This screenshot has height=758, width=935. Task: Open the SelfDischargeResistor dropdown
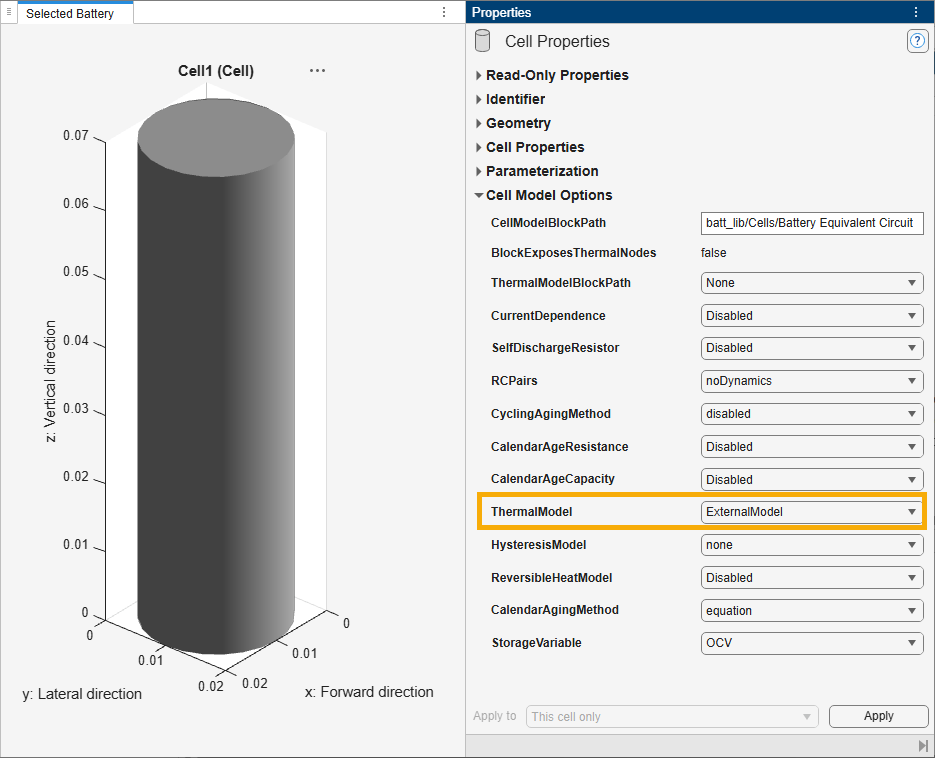tap(812, 348)
